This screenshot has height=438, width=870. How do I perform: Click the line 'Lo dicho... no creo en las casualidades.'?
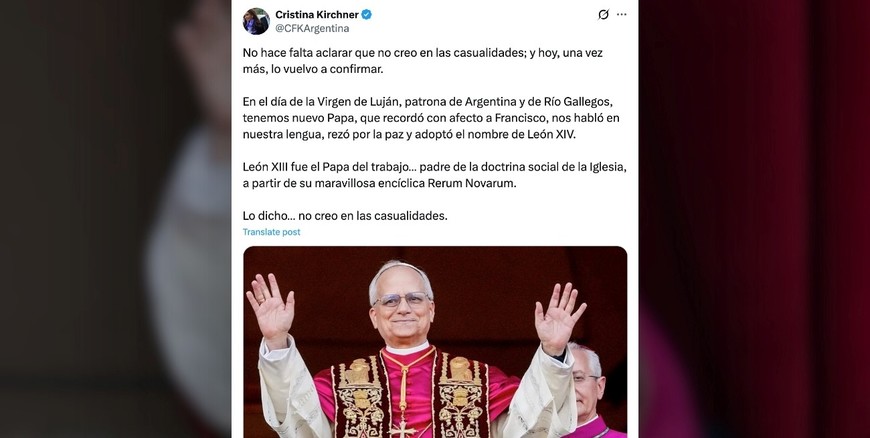(x=345, y=216)
